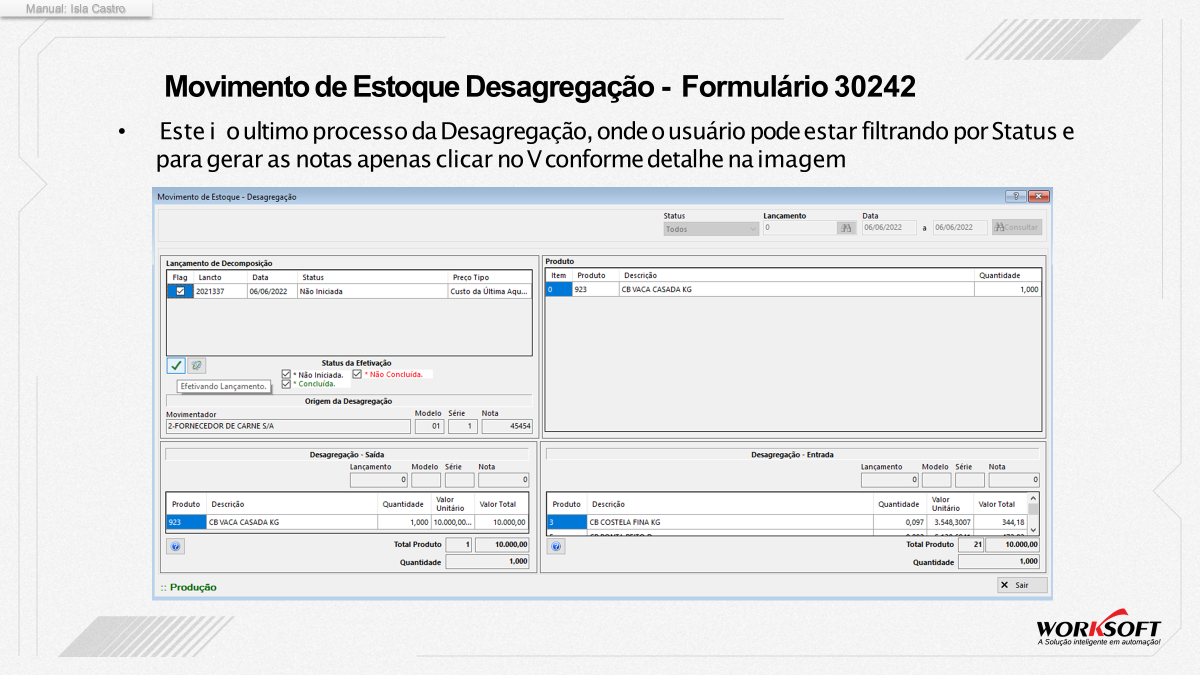This screenshot has height=675, width=1200.
Task: Click Total Produto count 21 in Entrada panel
Action: pos(971,545)
